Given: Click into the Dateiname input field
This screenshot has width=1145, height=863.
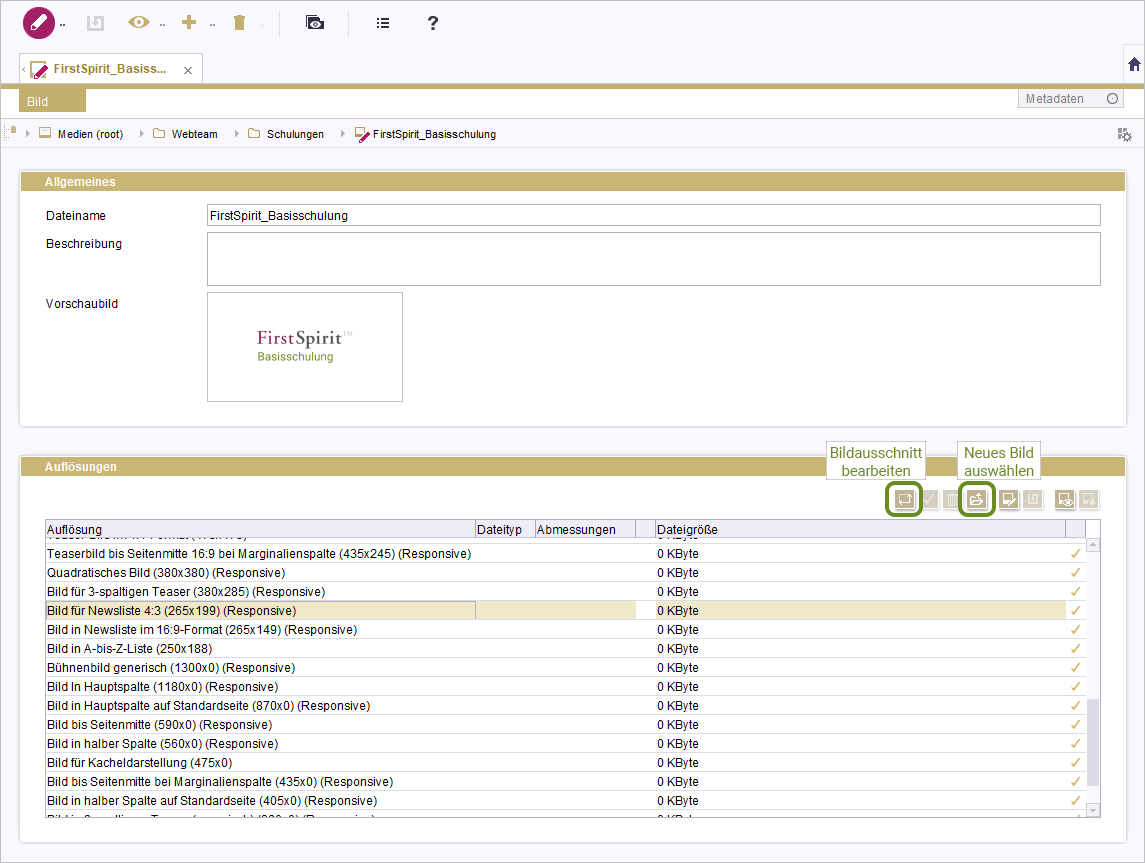Looking at the screenshot, I should click(x=654, y=215).
